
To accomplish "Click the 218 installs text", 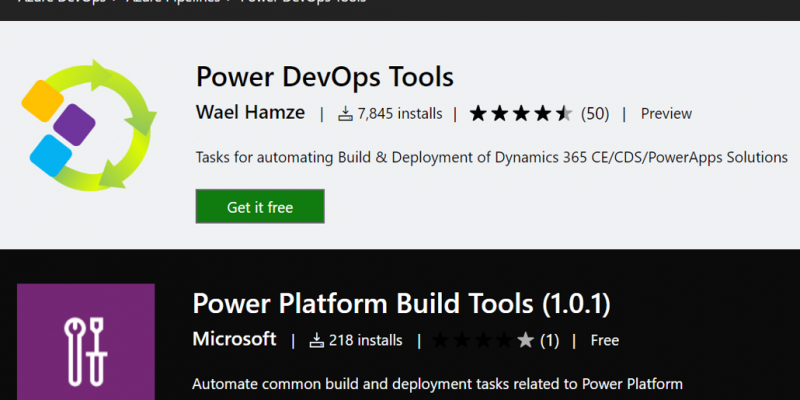I will (x=365, y=340).
